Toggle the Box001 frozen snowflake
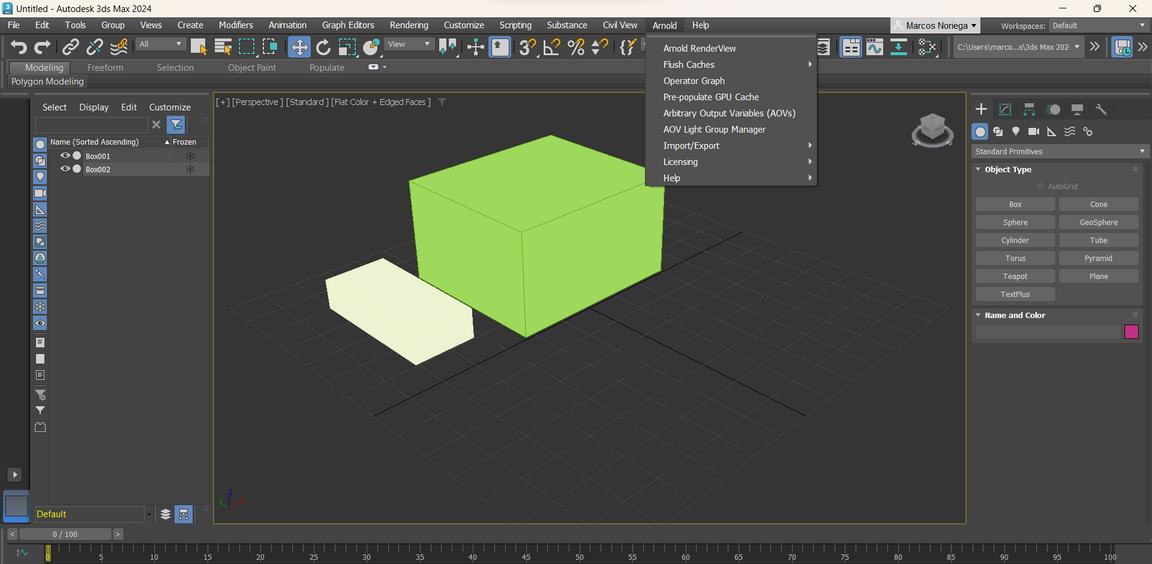This screenshot has height=564, width=1152. [189, 156]
